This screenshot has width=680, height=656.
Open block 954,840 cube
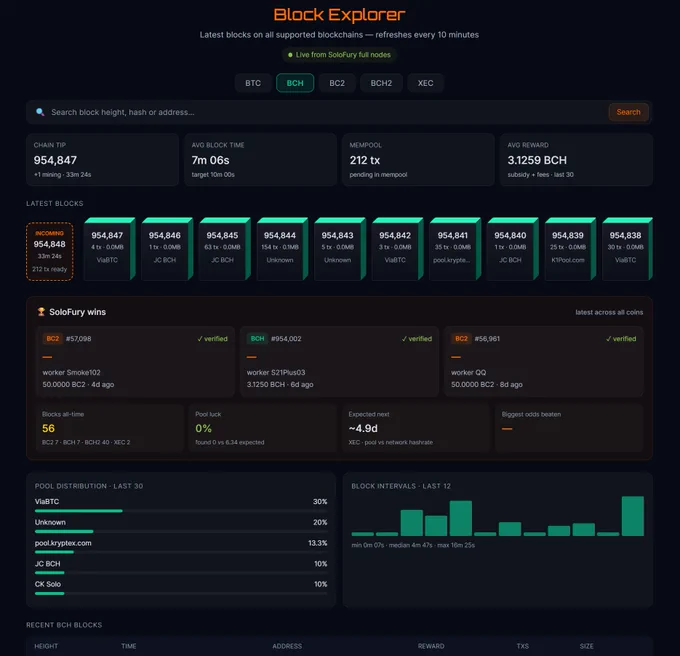[x=513, y=249]
